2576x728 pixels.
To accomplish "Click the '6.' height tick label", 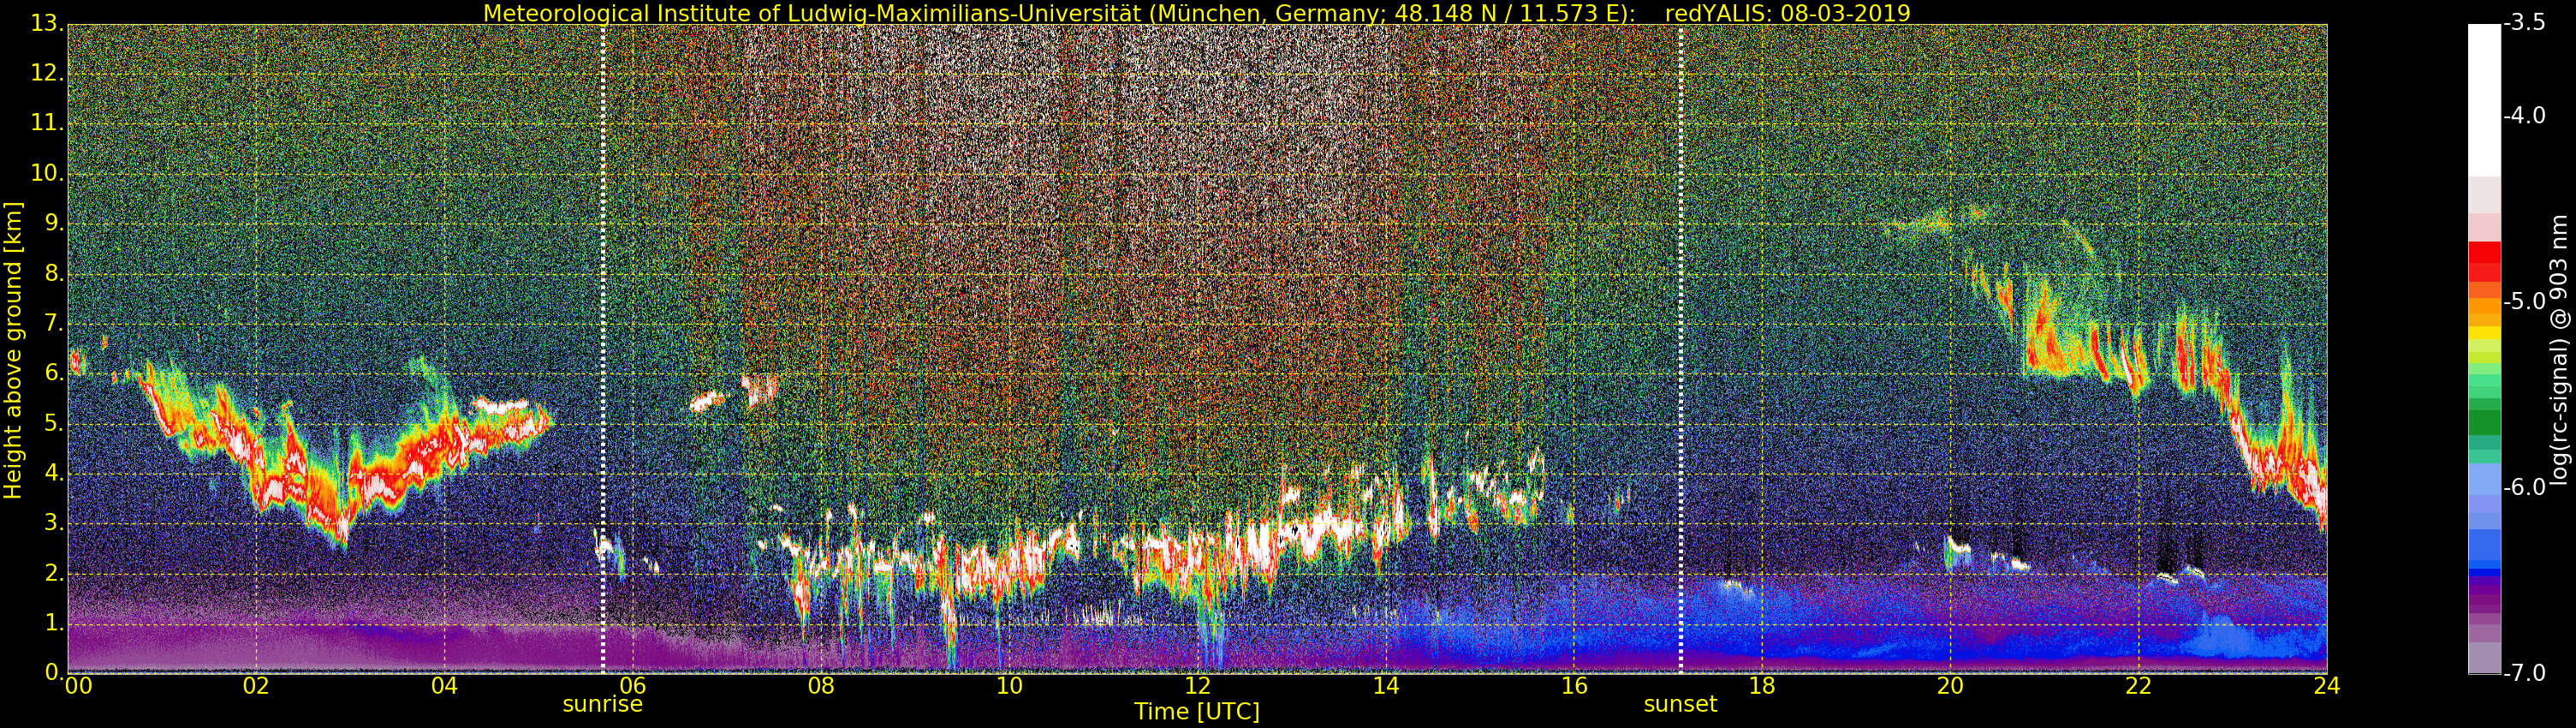I will tap(54, 373).
